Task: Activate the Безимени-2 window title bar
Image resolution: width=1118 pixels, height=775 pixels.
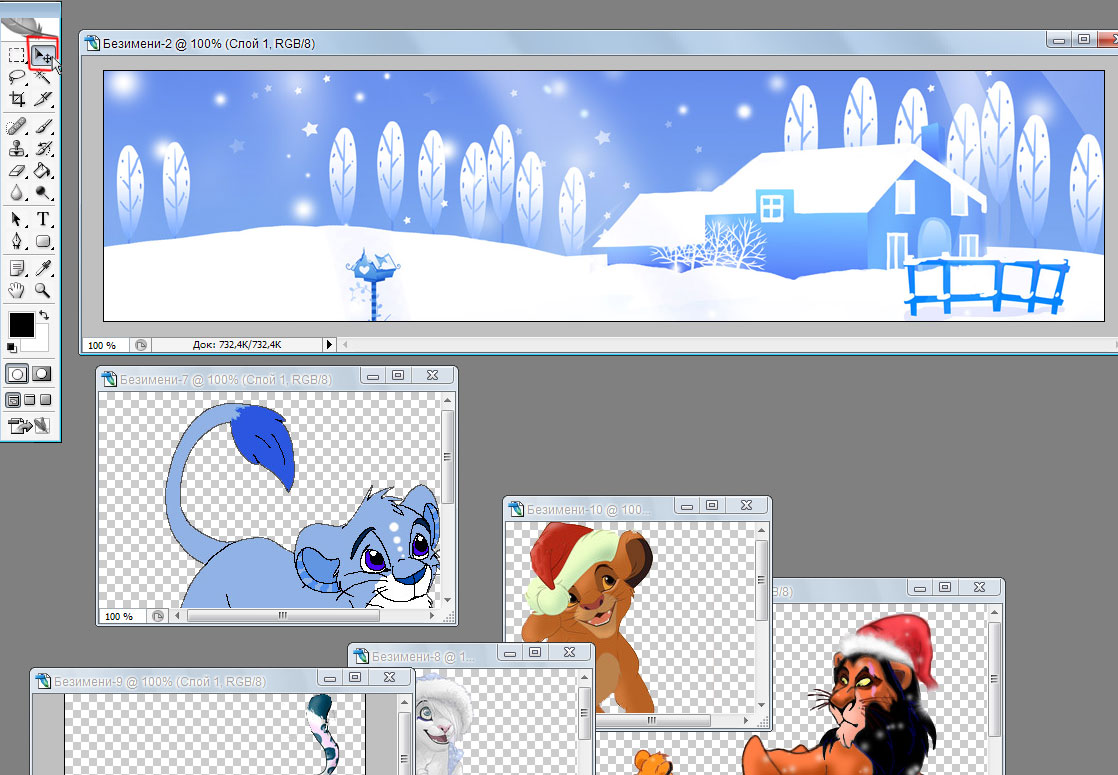Action: [x=563, y=43]
